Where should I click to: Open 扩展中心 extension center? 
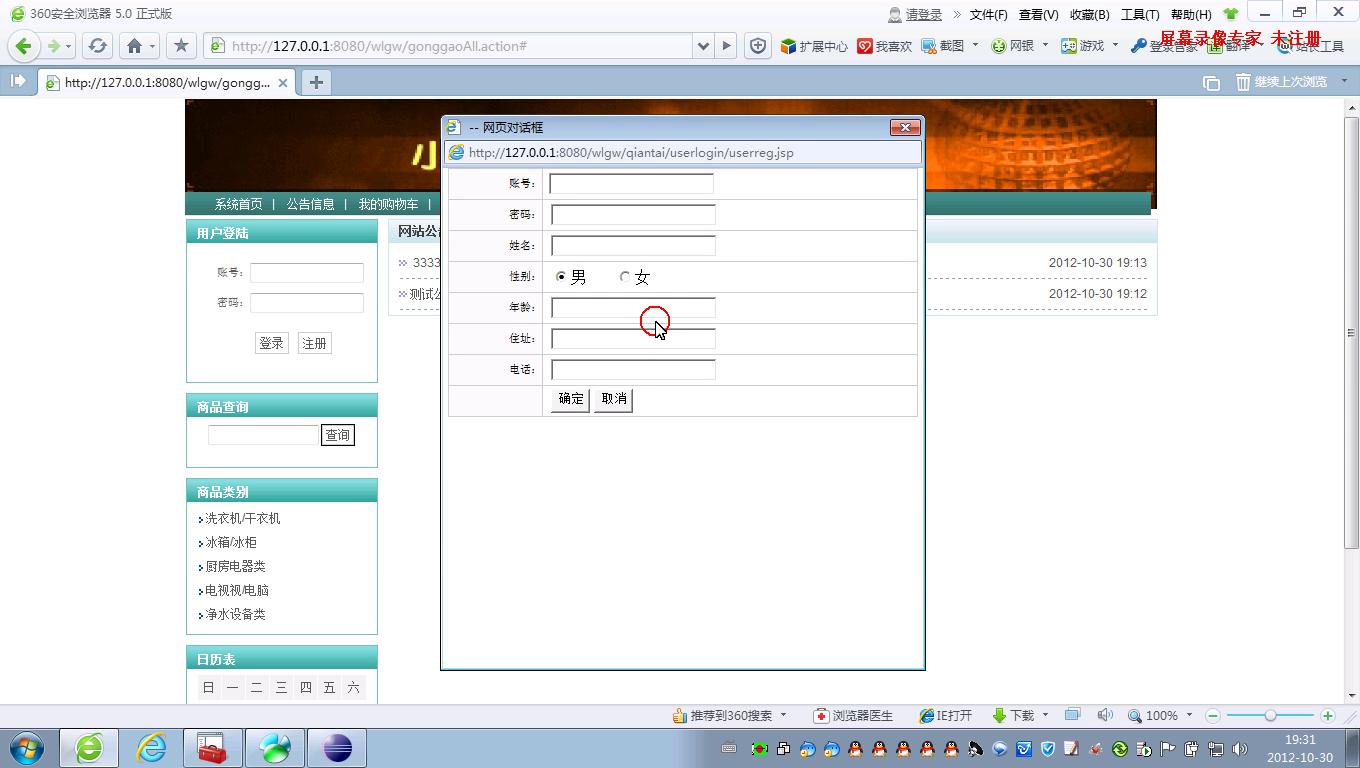[x=814, y=46]
